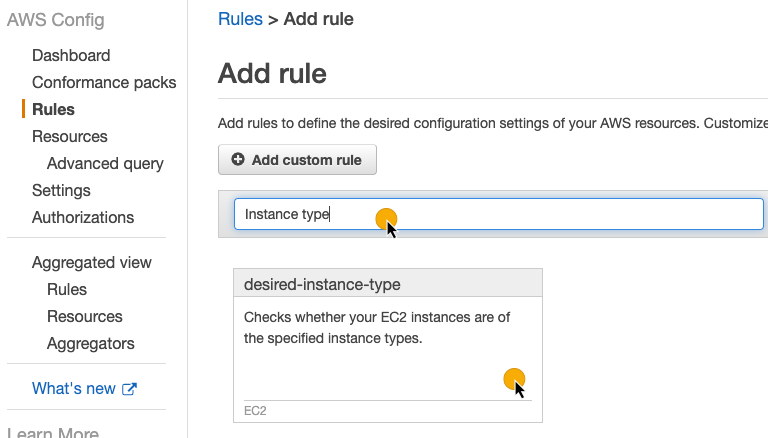Select Rules in the sidebar
The height and width of the screenshot is (438, 768).
coord(53,110)
